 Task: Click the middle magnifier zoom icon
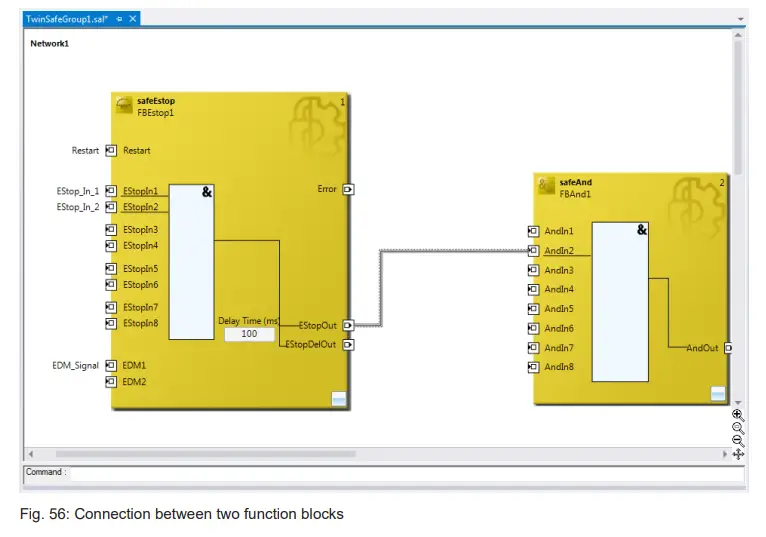738,429
